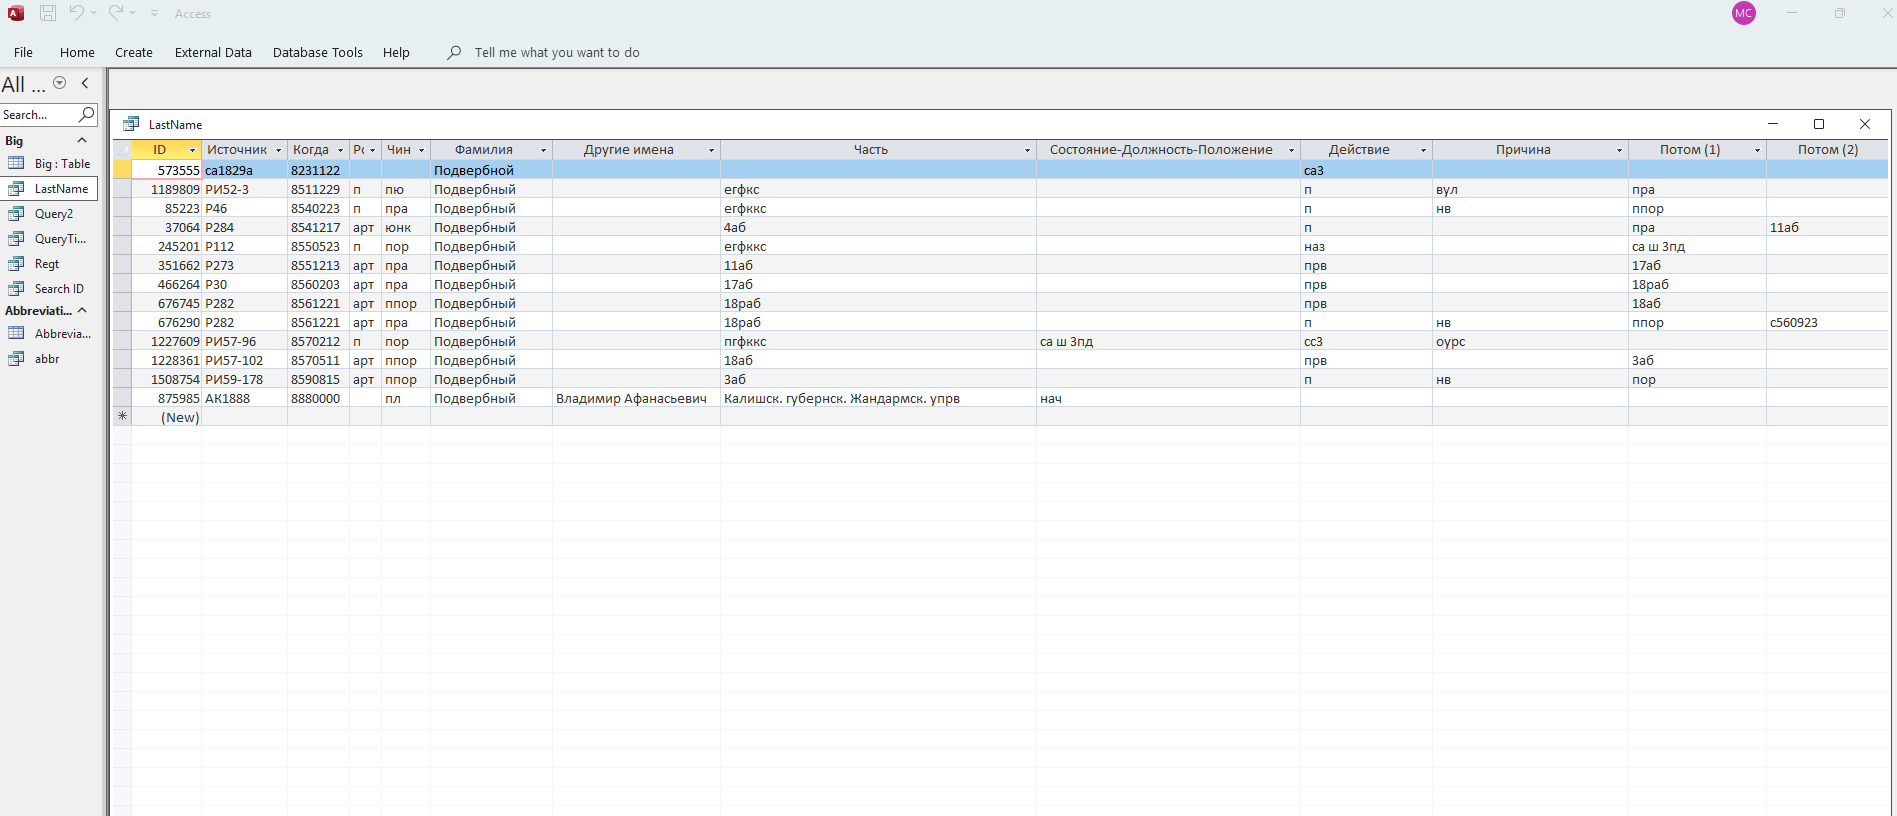Click the Tell me search magnifier icon

pos(454,52)
